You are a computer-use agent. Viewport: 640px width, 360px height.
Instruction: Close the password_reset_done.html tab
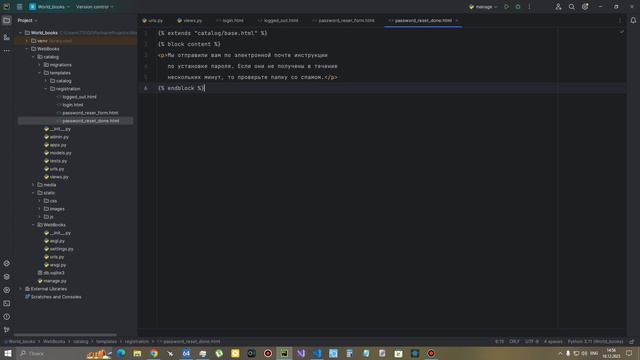click(x=457, y=20)
